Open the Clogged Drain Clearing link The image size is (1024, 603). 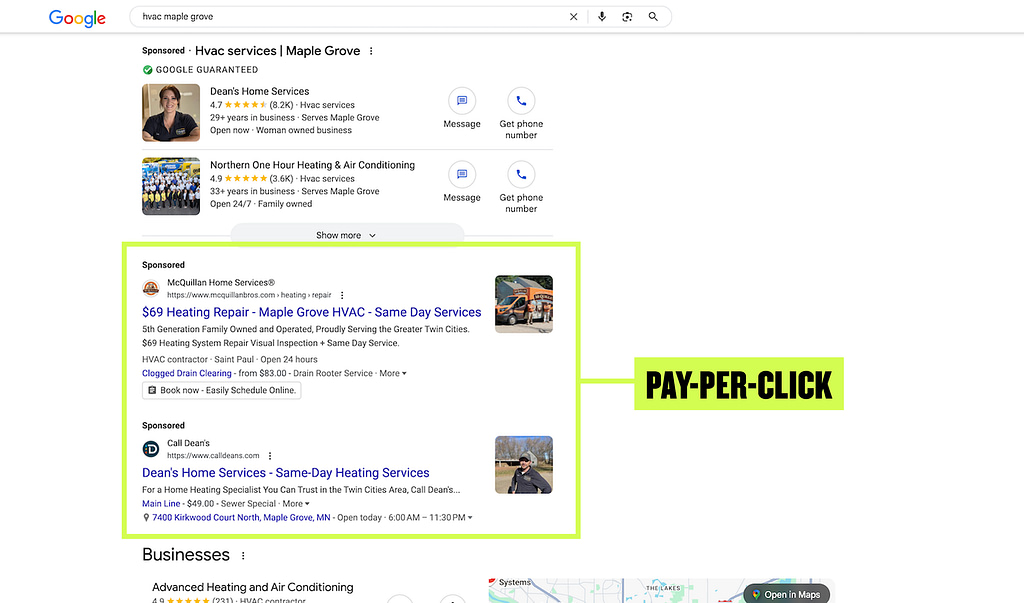pyautogui.click(x=186, y=372)
